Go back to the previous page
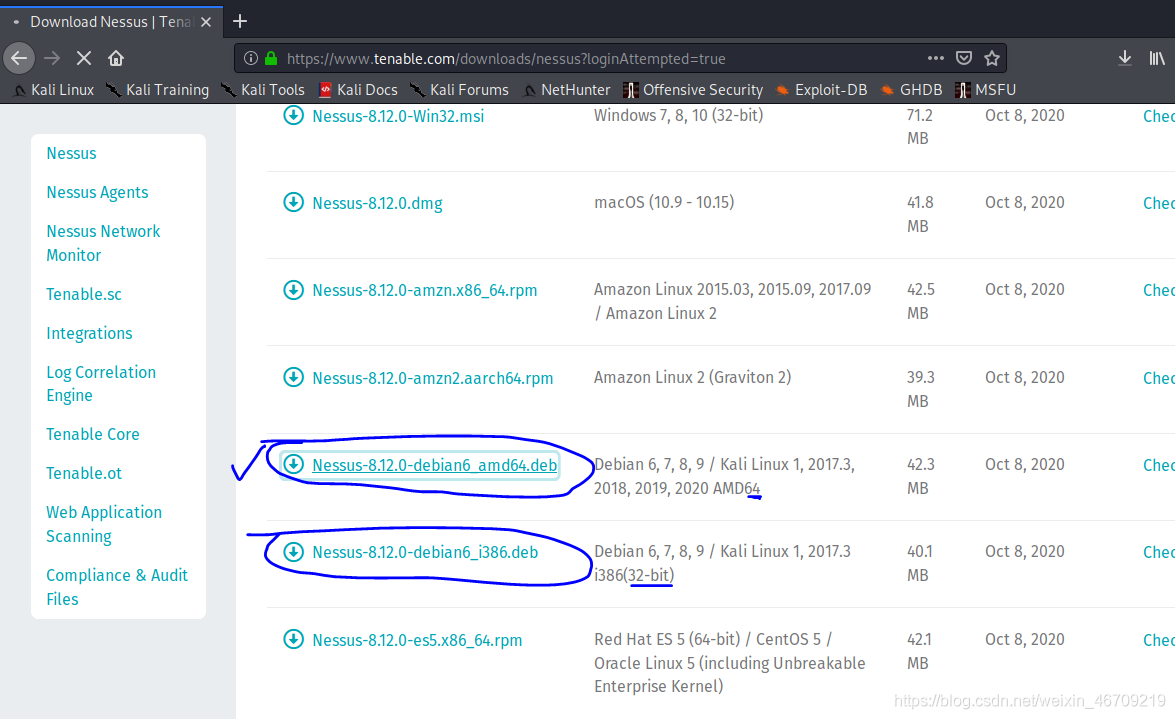1175x719 pixels. 19,58
